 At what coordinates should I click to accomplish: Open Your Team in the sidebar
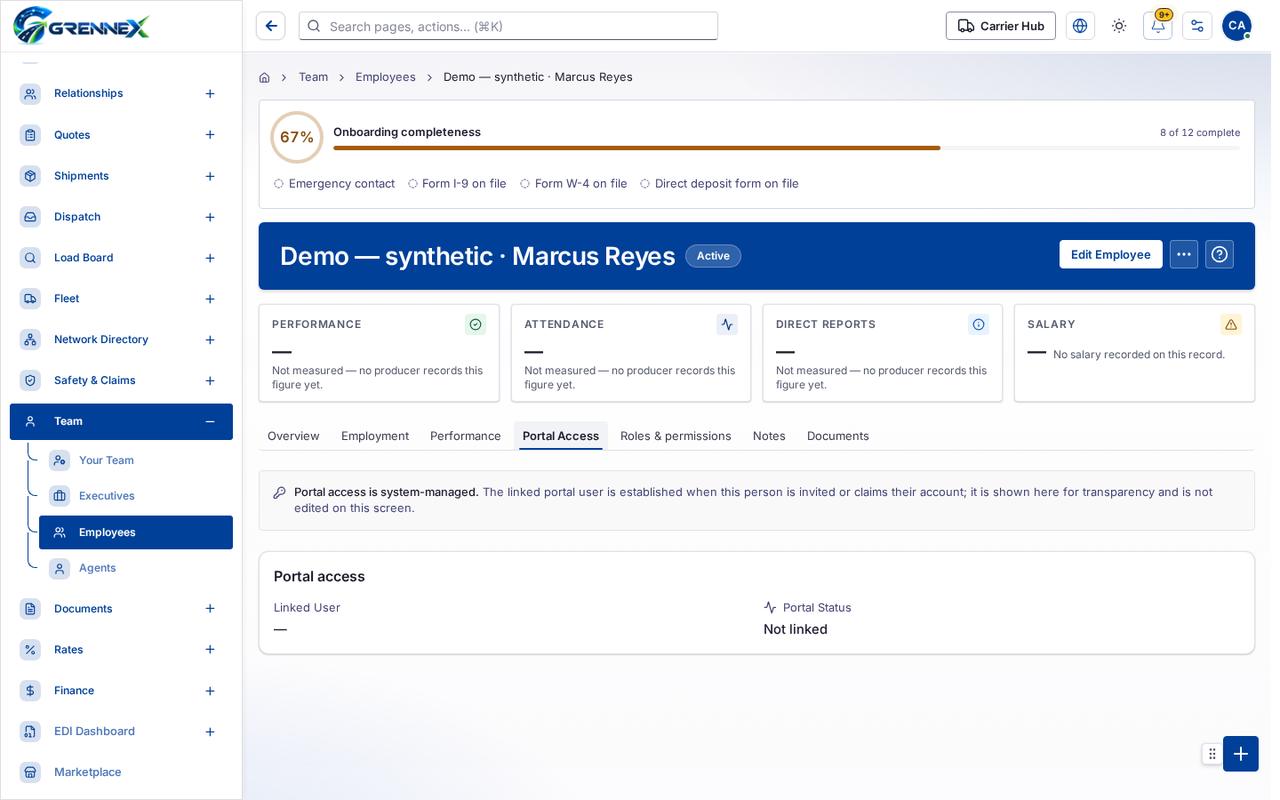pyautogui.click(x=136, y=460)
